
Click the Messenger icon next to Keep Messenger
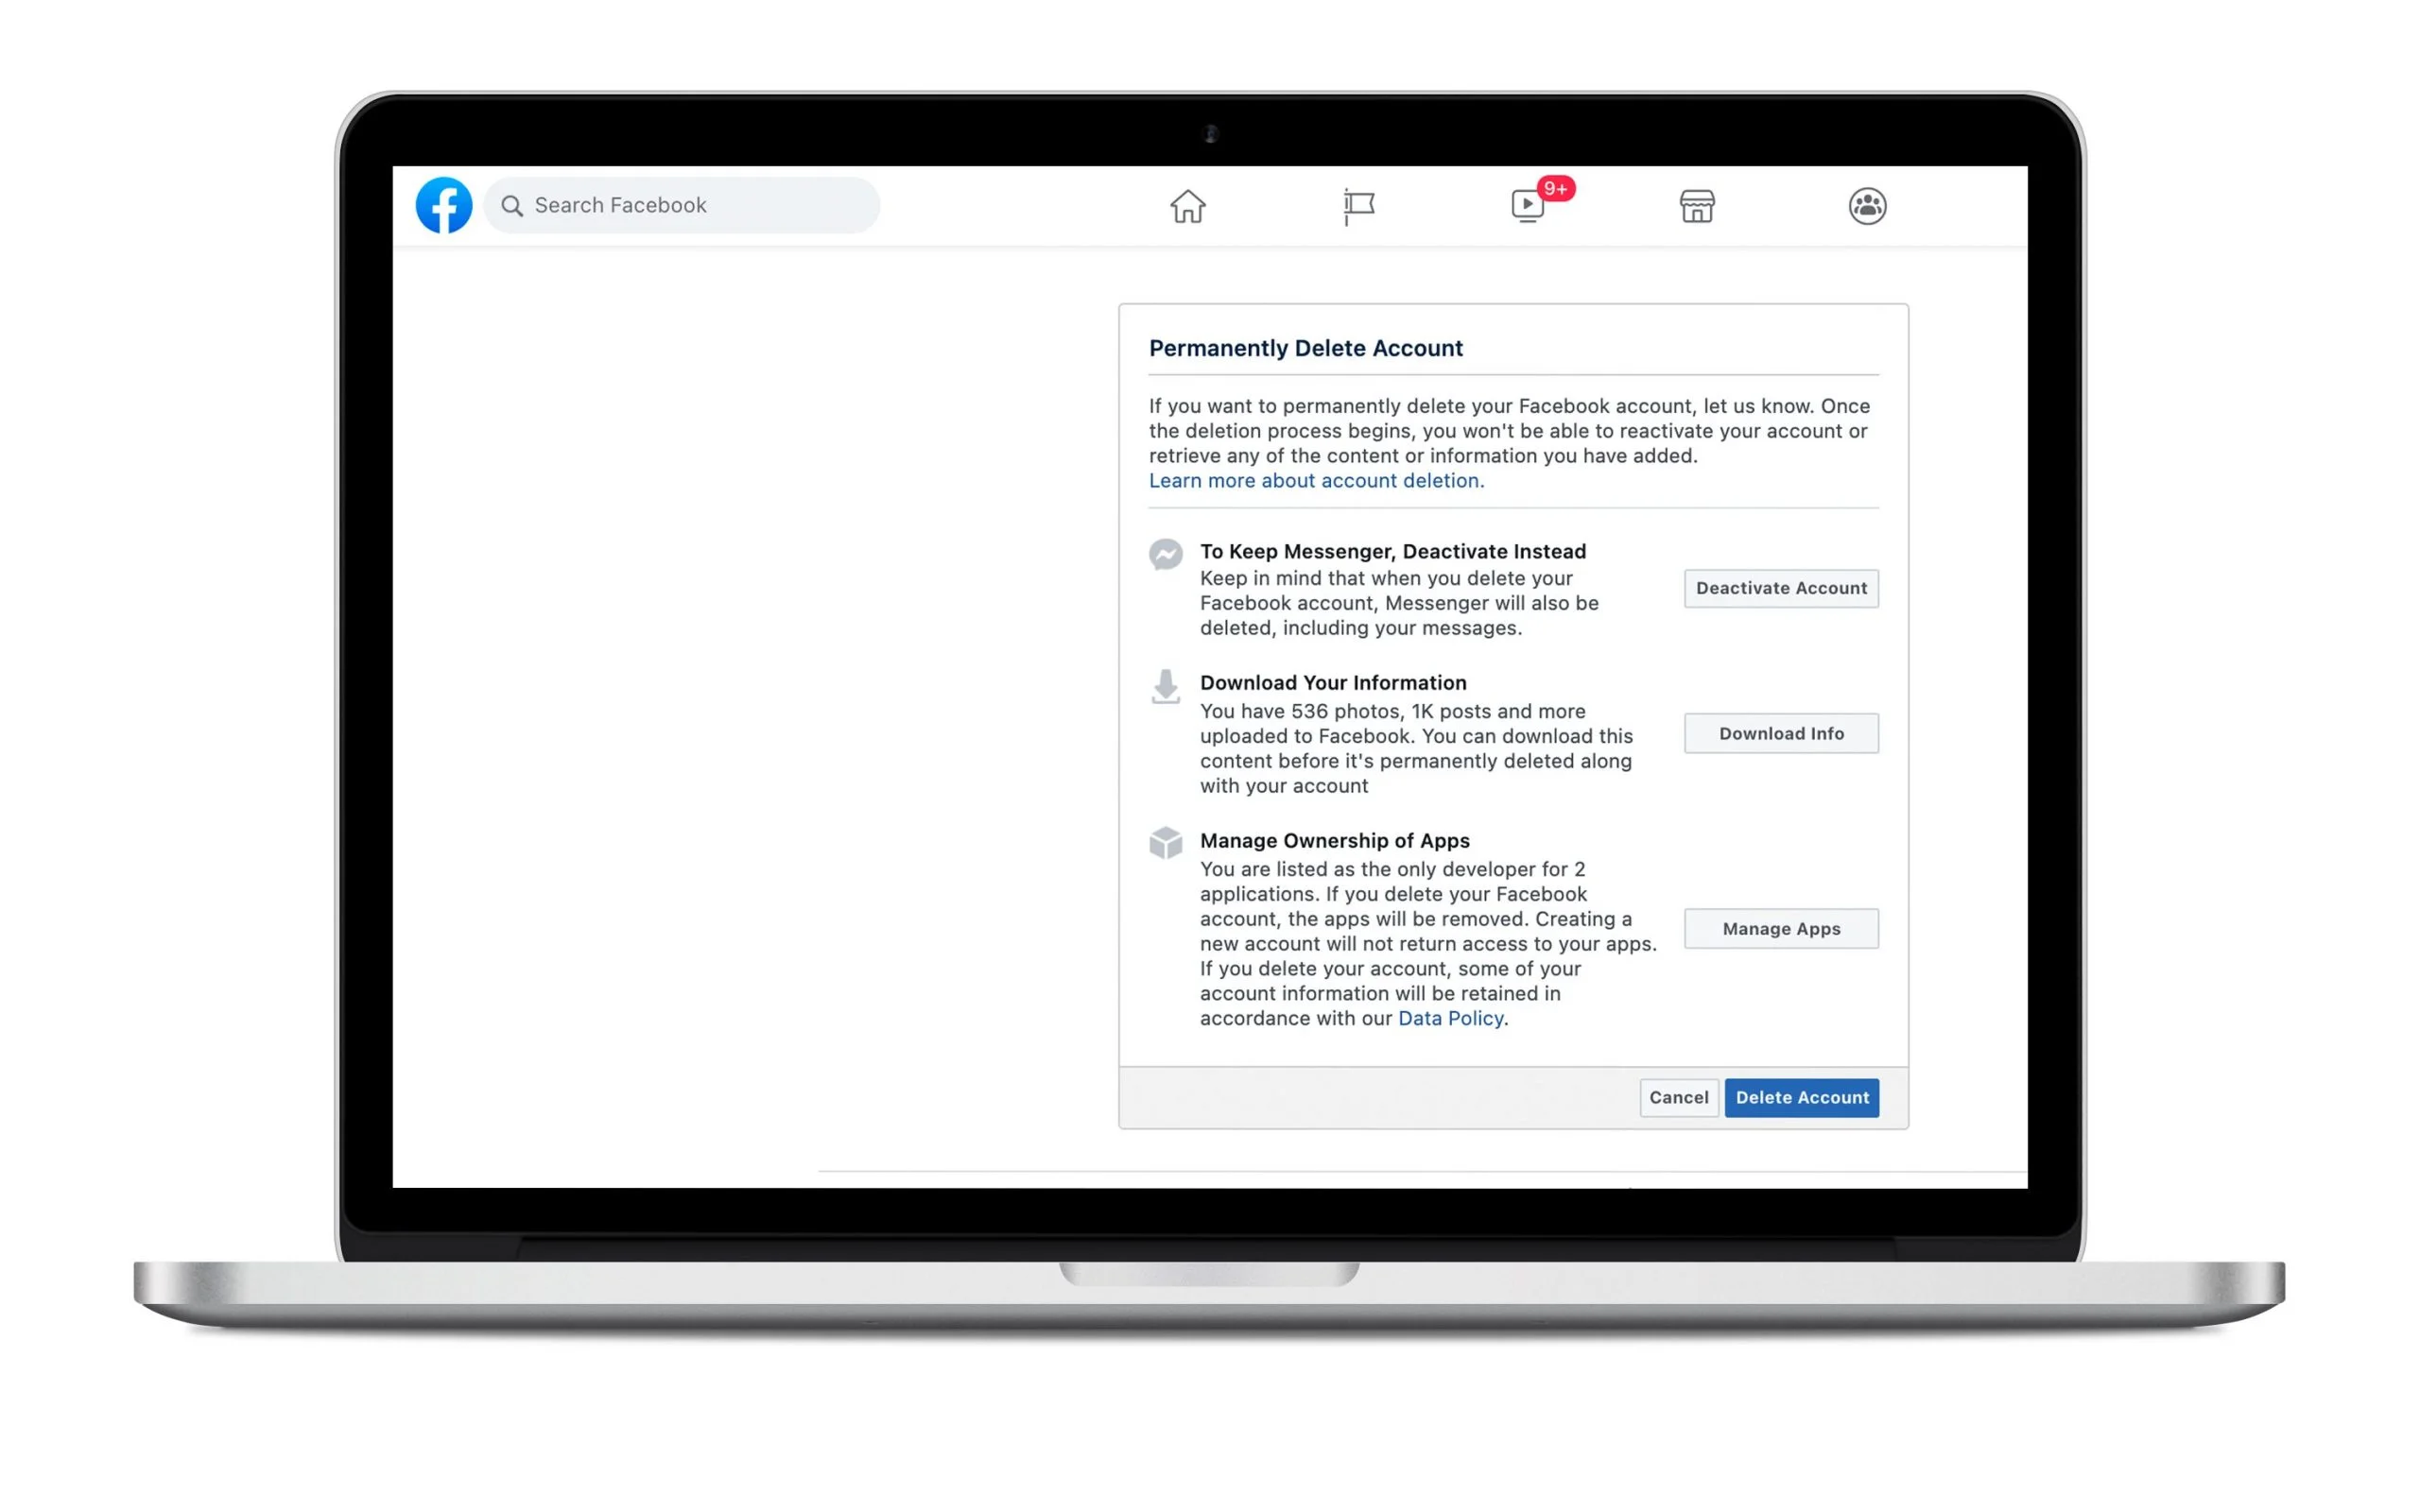(1164, 554)
